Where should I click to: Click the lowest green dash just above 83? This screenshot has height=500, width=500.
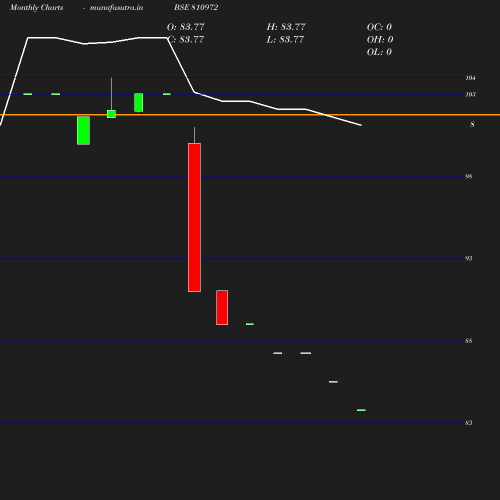361,410
